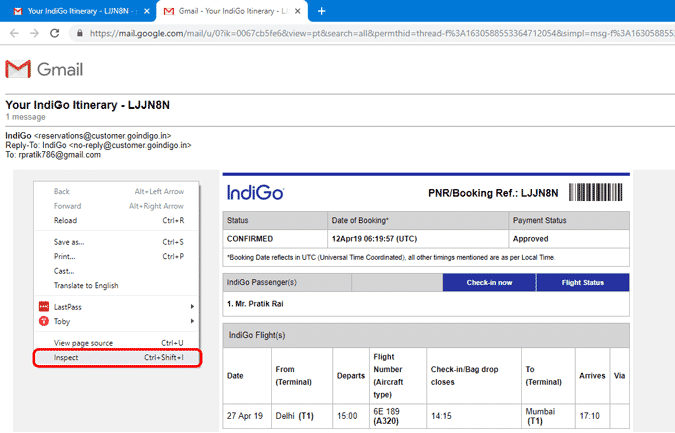
Task: Switch to the first IndiGo Itinerary tab
Action: tap(75, 10)
